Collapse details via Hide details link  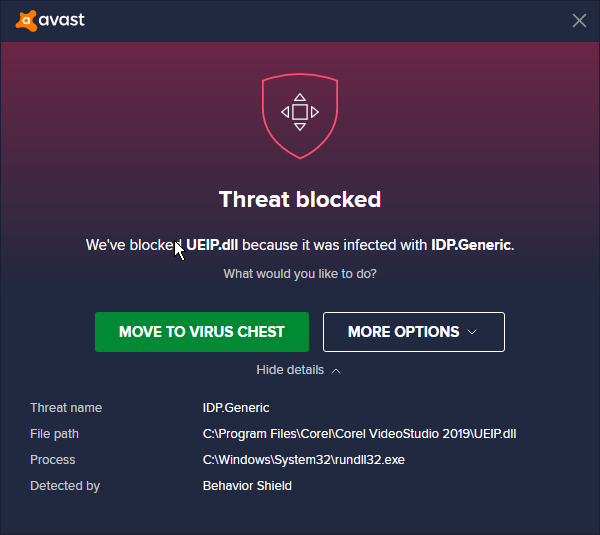290,370
